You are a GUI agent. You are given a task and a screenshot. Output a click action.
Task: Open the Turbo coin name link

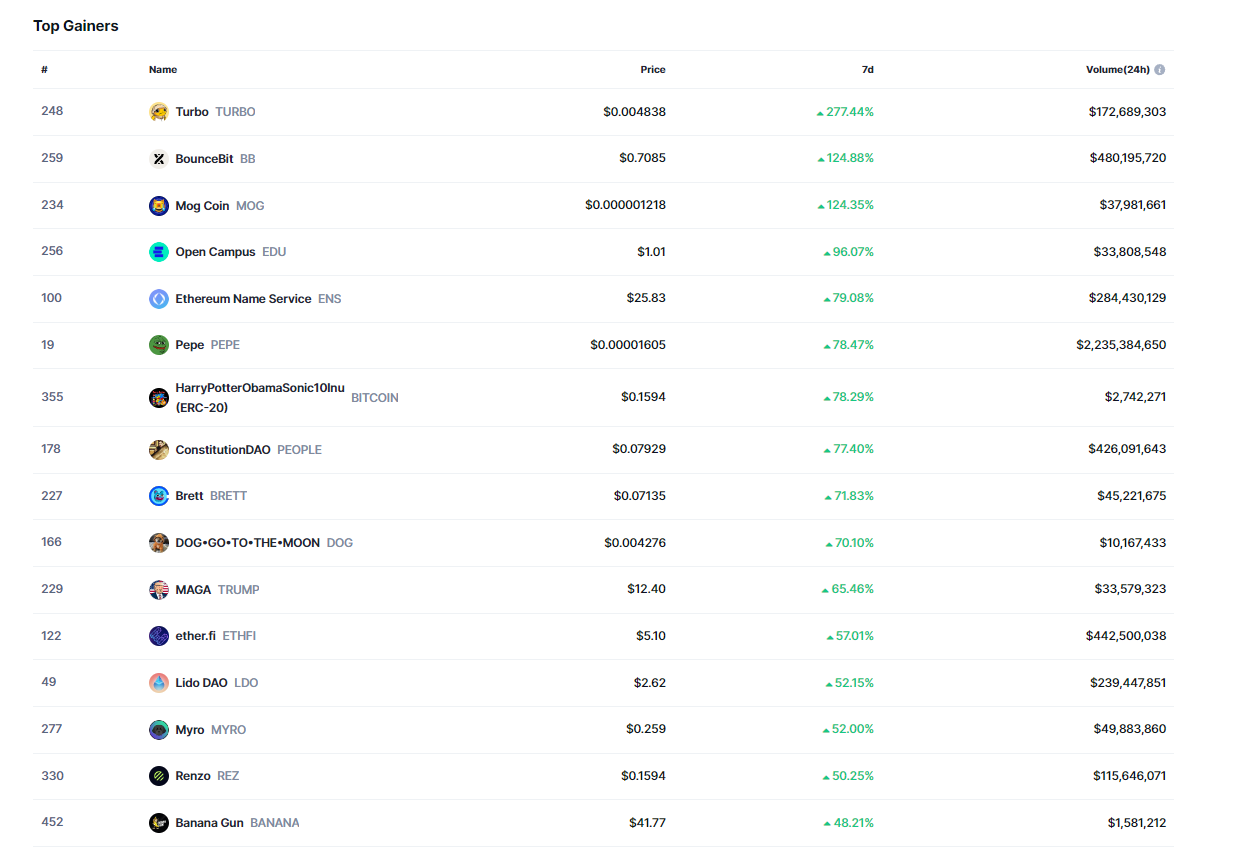pyautogui.click(x=192, y=112)
